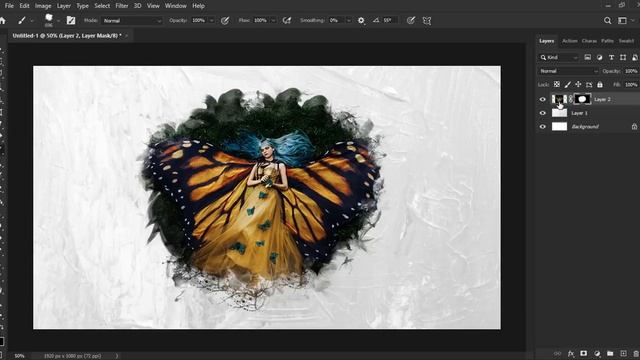
Task: Select the Layer 2 image thumbnail
Action: [559, 99]
